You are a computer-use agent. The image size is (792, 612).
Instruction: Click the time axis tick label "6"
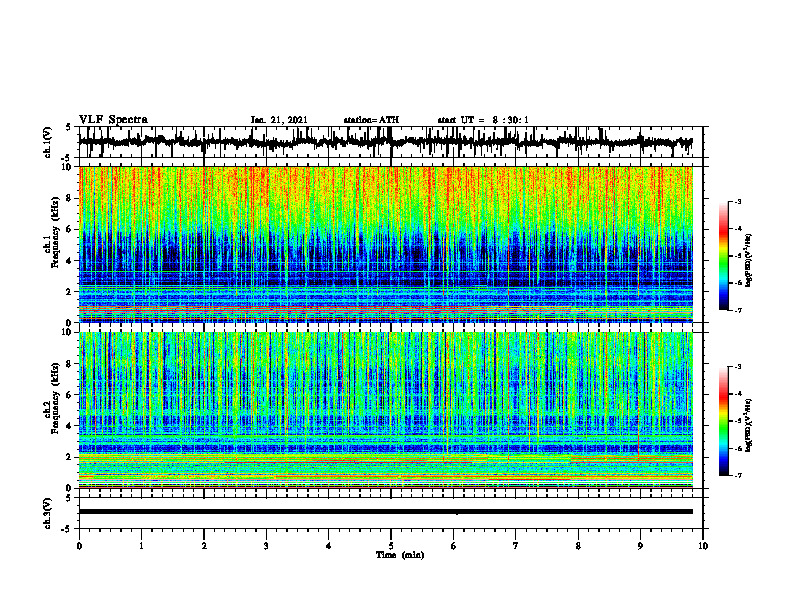pyautogui.click(x=454, y=546)
